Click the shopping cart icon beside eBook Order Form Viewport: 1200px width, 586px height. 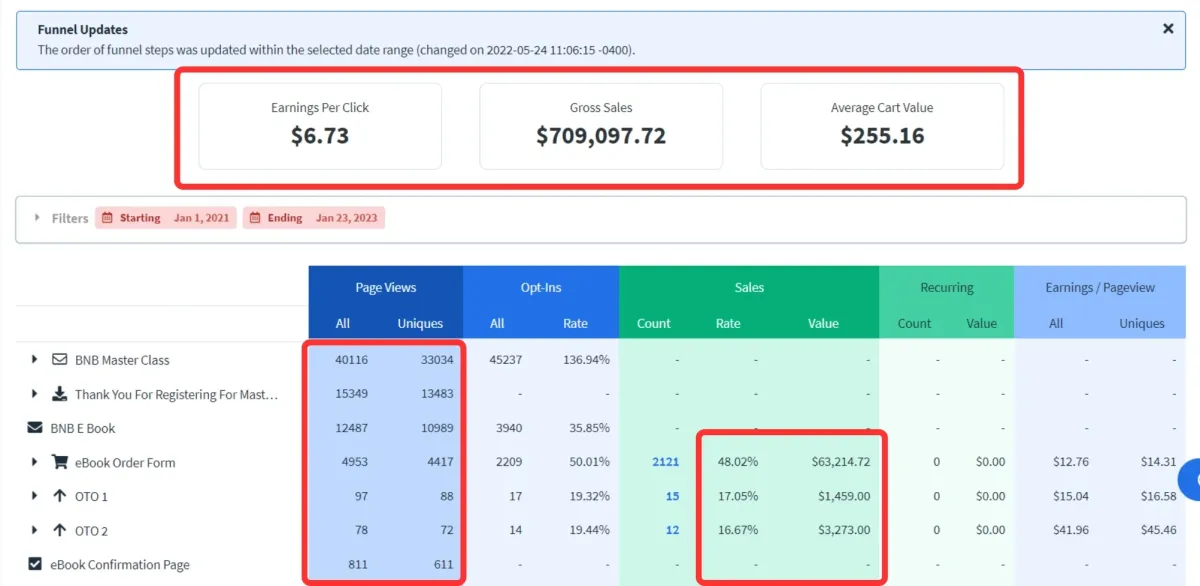(x=60, y=462)
